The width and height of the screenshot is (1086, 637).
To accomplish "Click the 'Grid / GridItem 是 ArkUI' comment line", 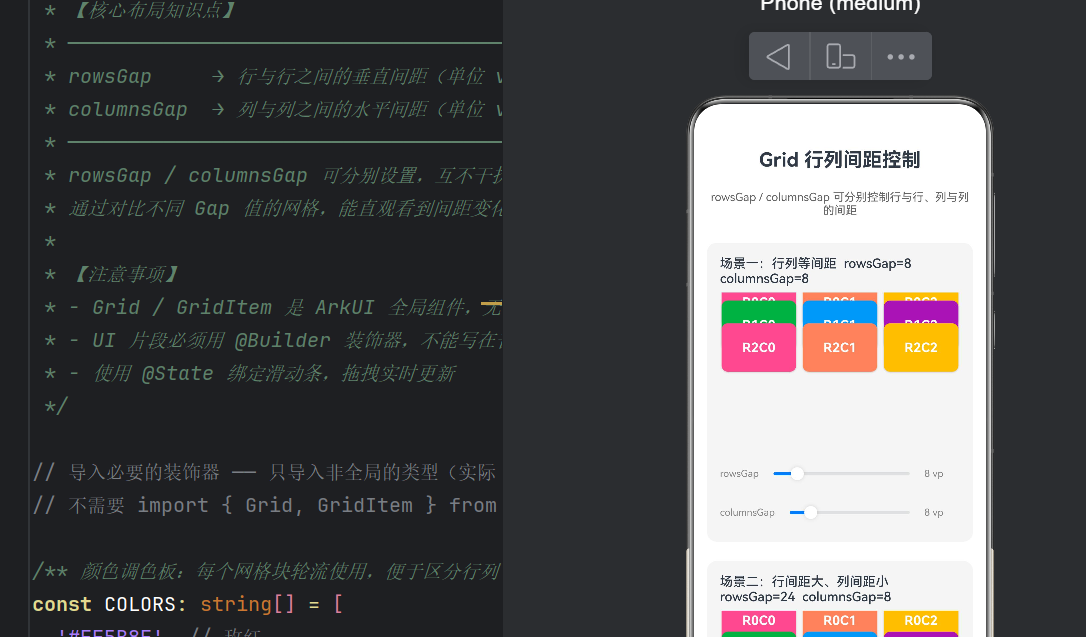I will (273, 307).
